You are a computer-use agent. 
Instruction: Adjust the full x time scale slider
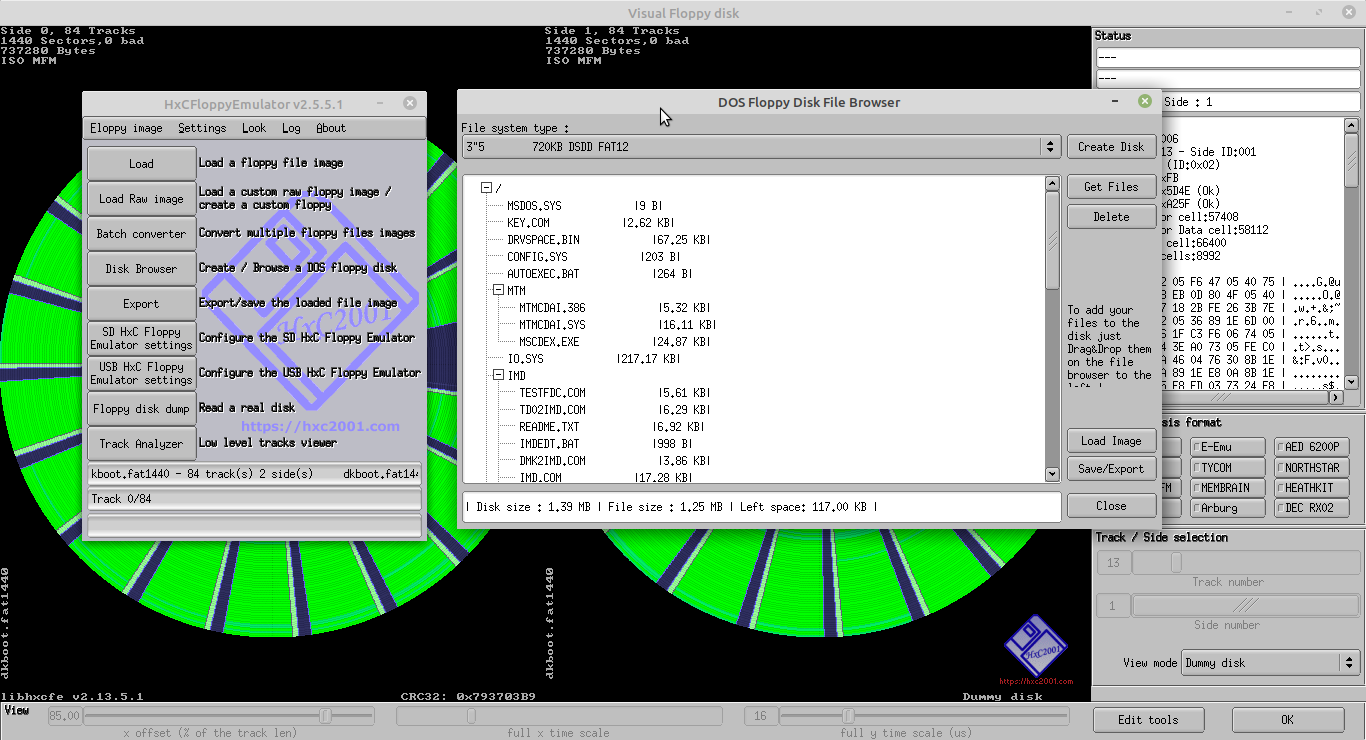tap(558, 716)
